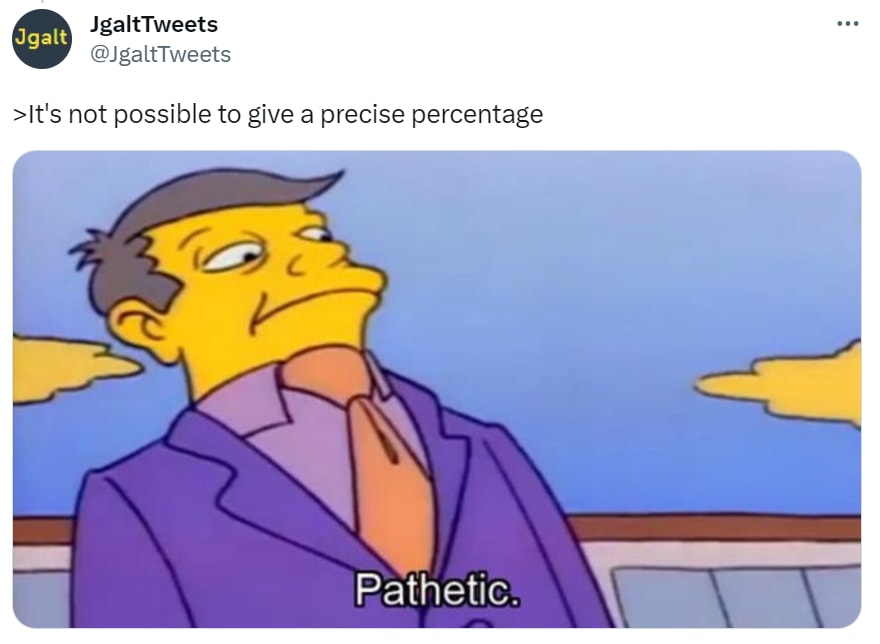
Task: Open the Skinner meme image
Action: pyautogui.click(x=437, y=389)
